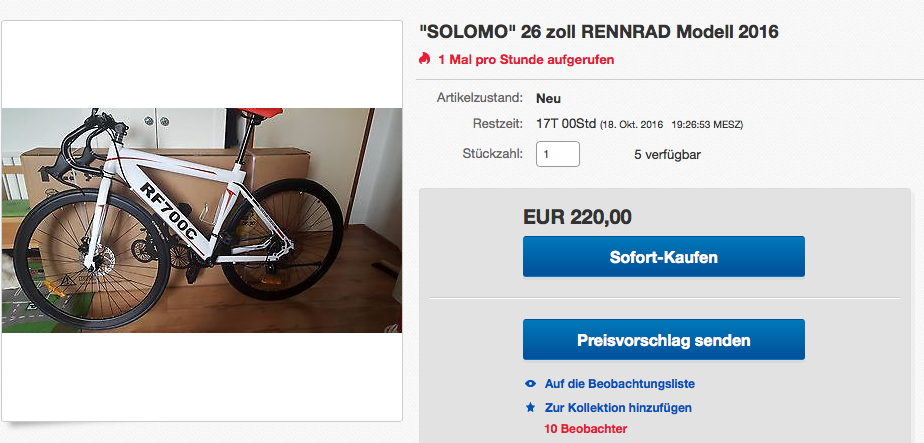Click the Neu condition value
The image size is (924, 443).
click(x=548, y=98)
